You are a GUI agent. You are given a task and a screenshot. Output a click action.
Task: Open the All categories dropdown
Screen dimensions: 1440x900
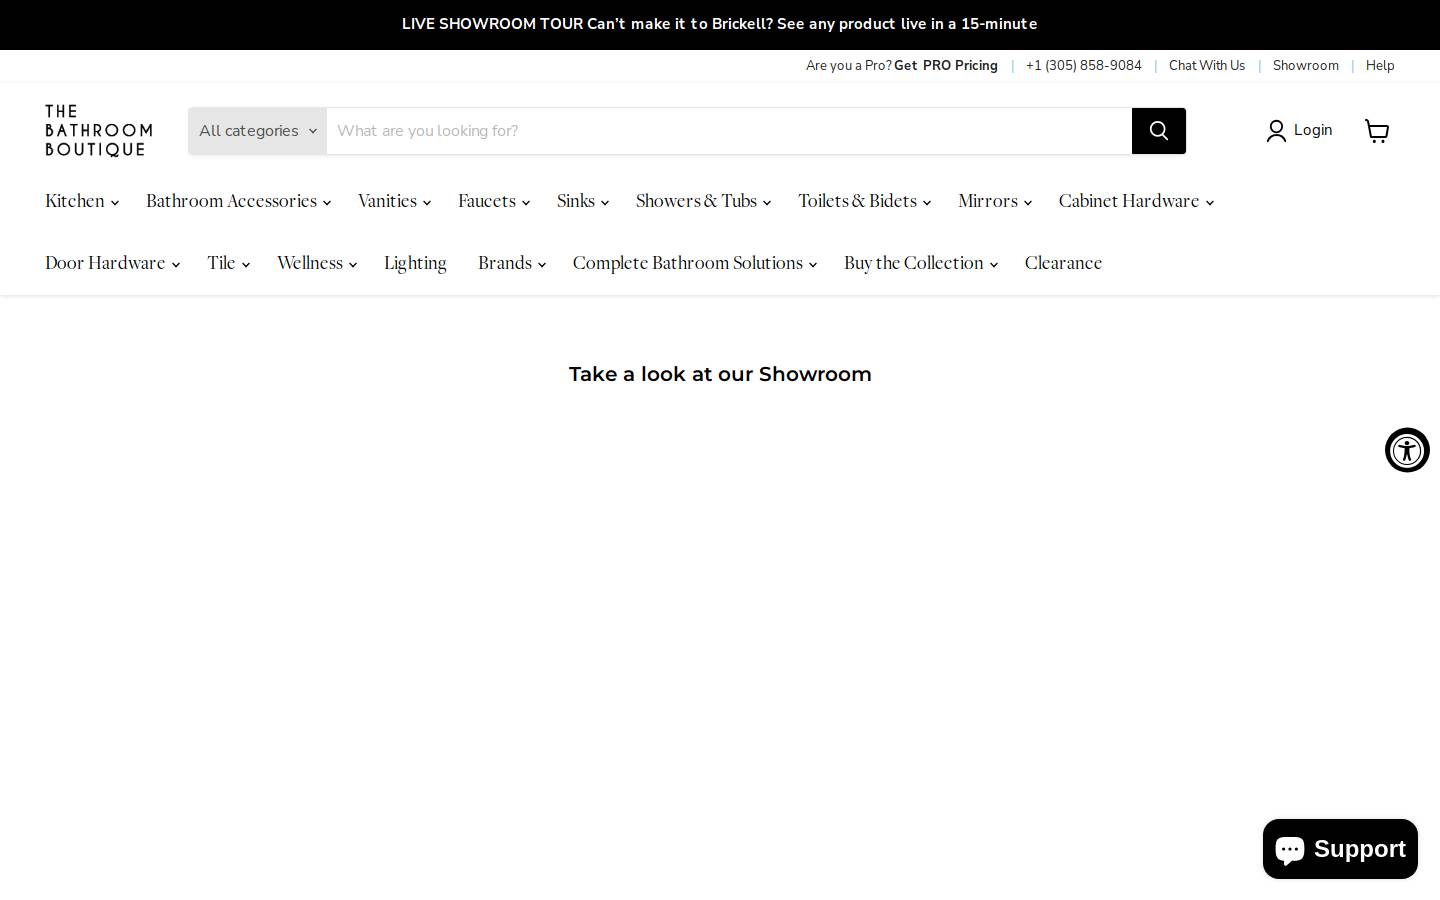(x=257, y=131)
